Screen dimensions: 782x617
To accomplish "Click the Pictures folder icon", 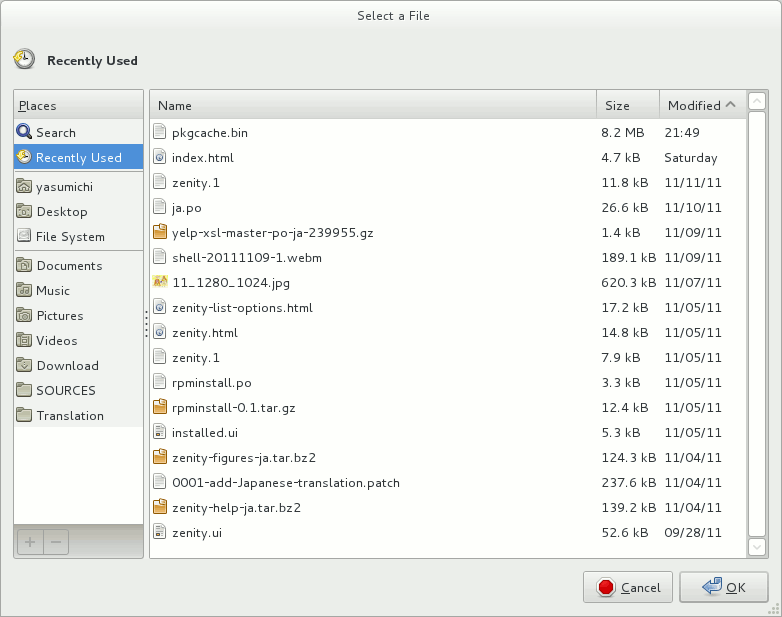I will [x=25, y=315].
